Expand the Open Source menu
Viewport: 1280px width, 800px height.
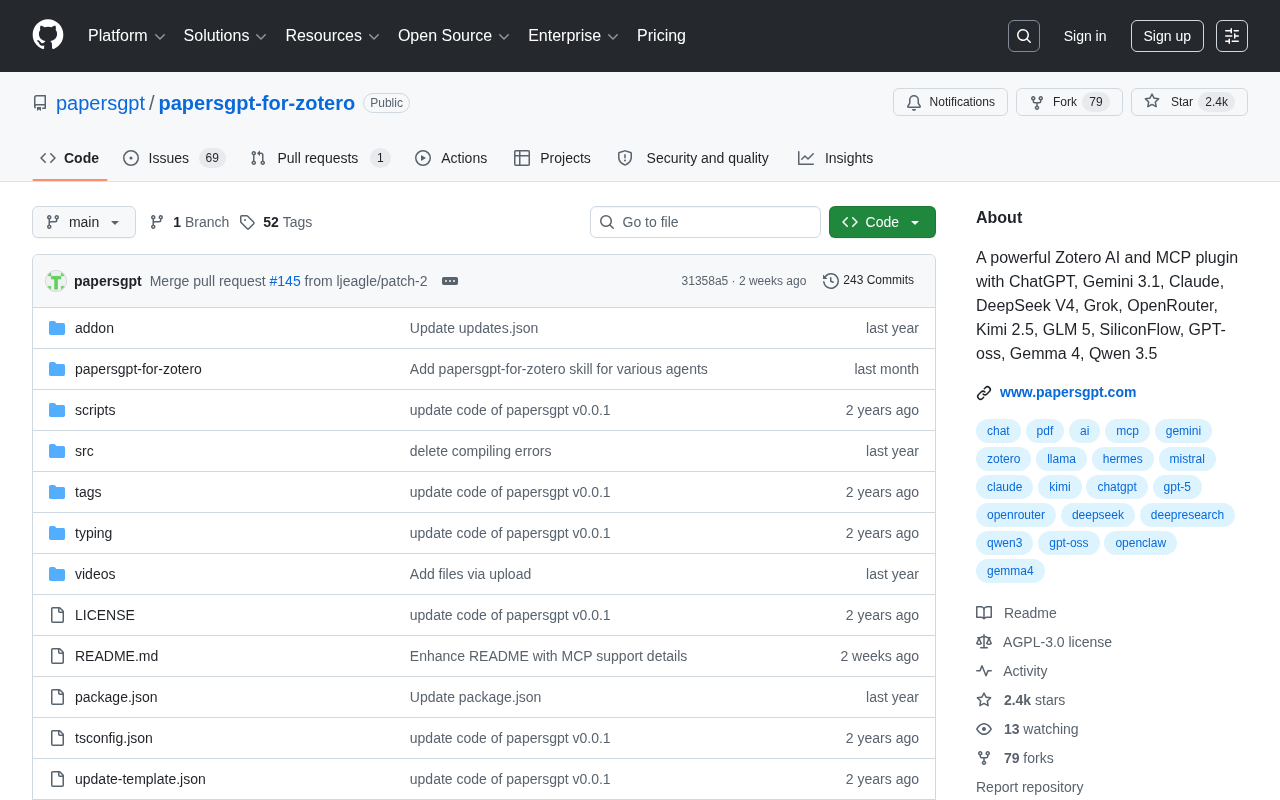click(x=454, y=36)
